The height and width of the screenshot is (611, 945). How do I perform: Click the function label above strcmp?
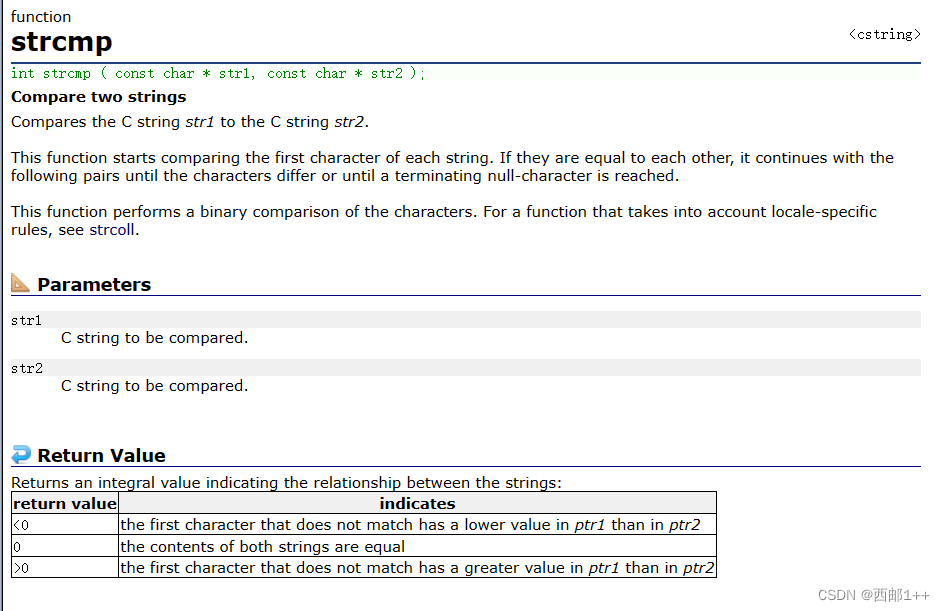tap(41, 16)
